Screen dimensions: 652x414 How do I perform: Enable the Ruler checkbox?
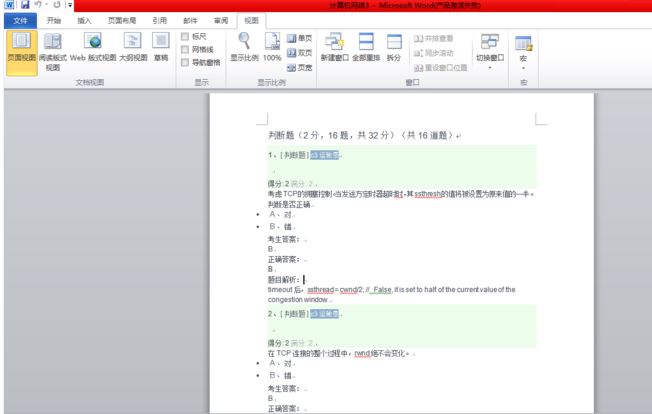tap(185, 37)
